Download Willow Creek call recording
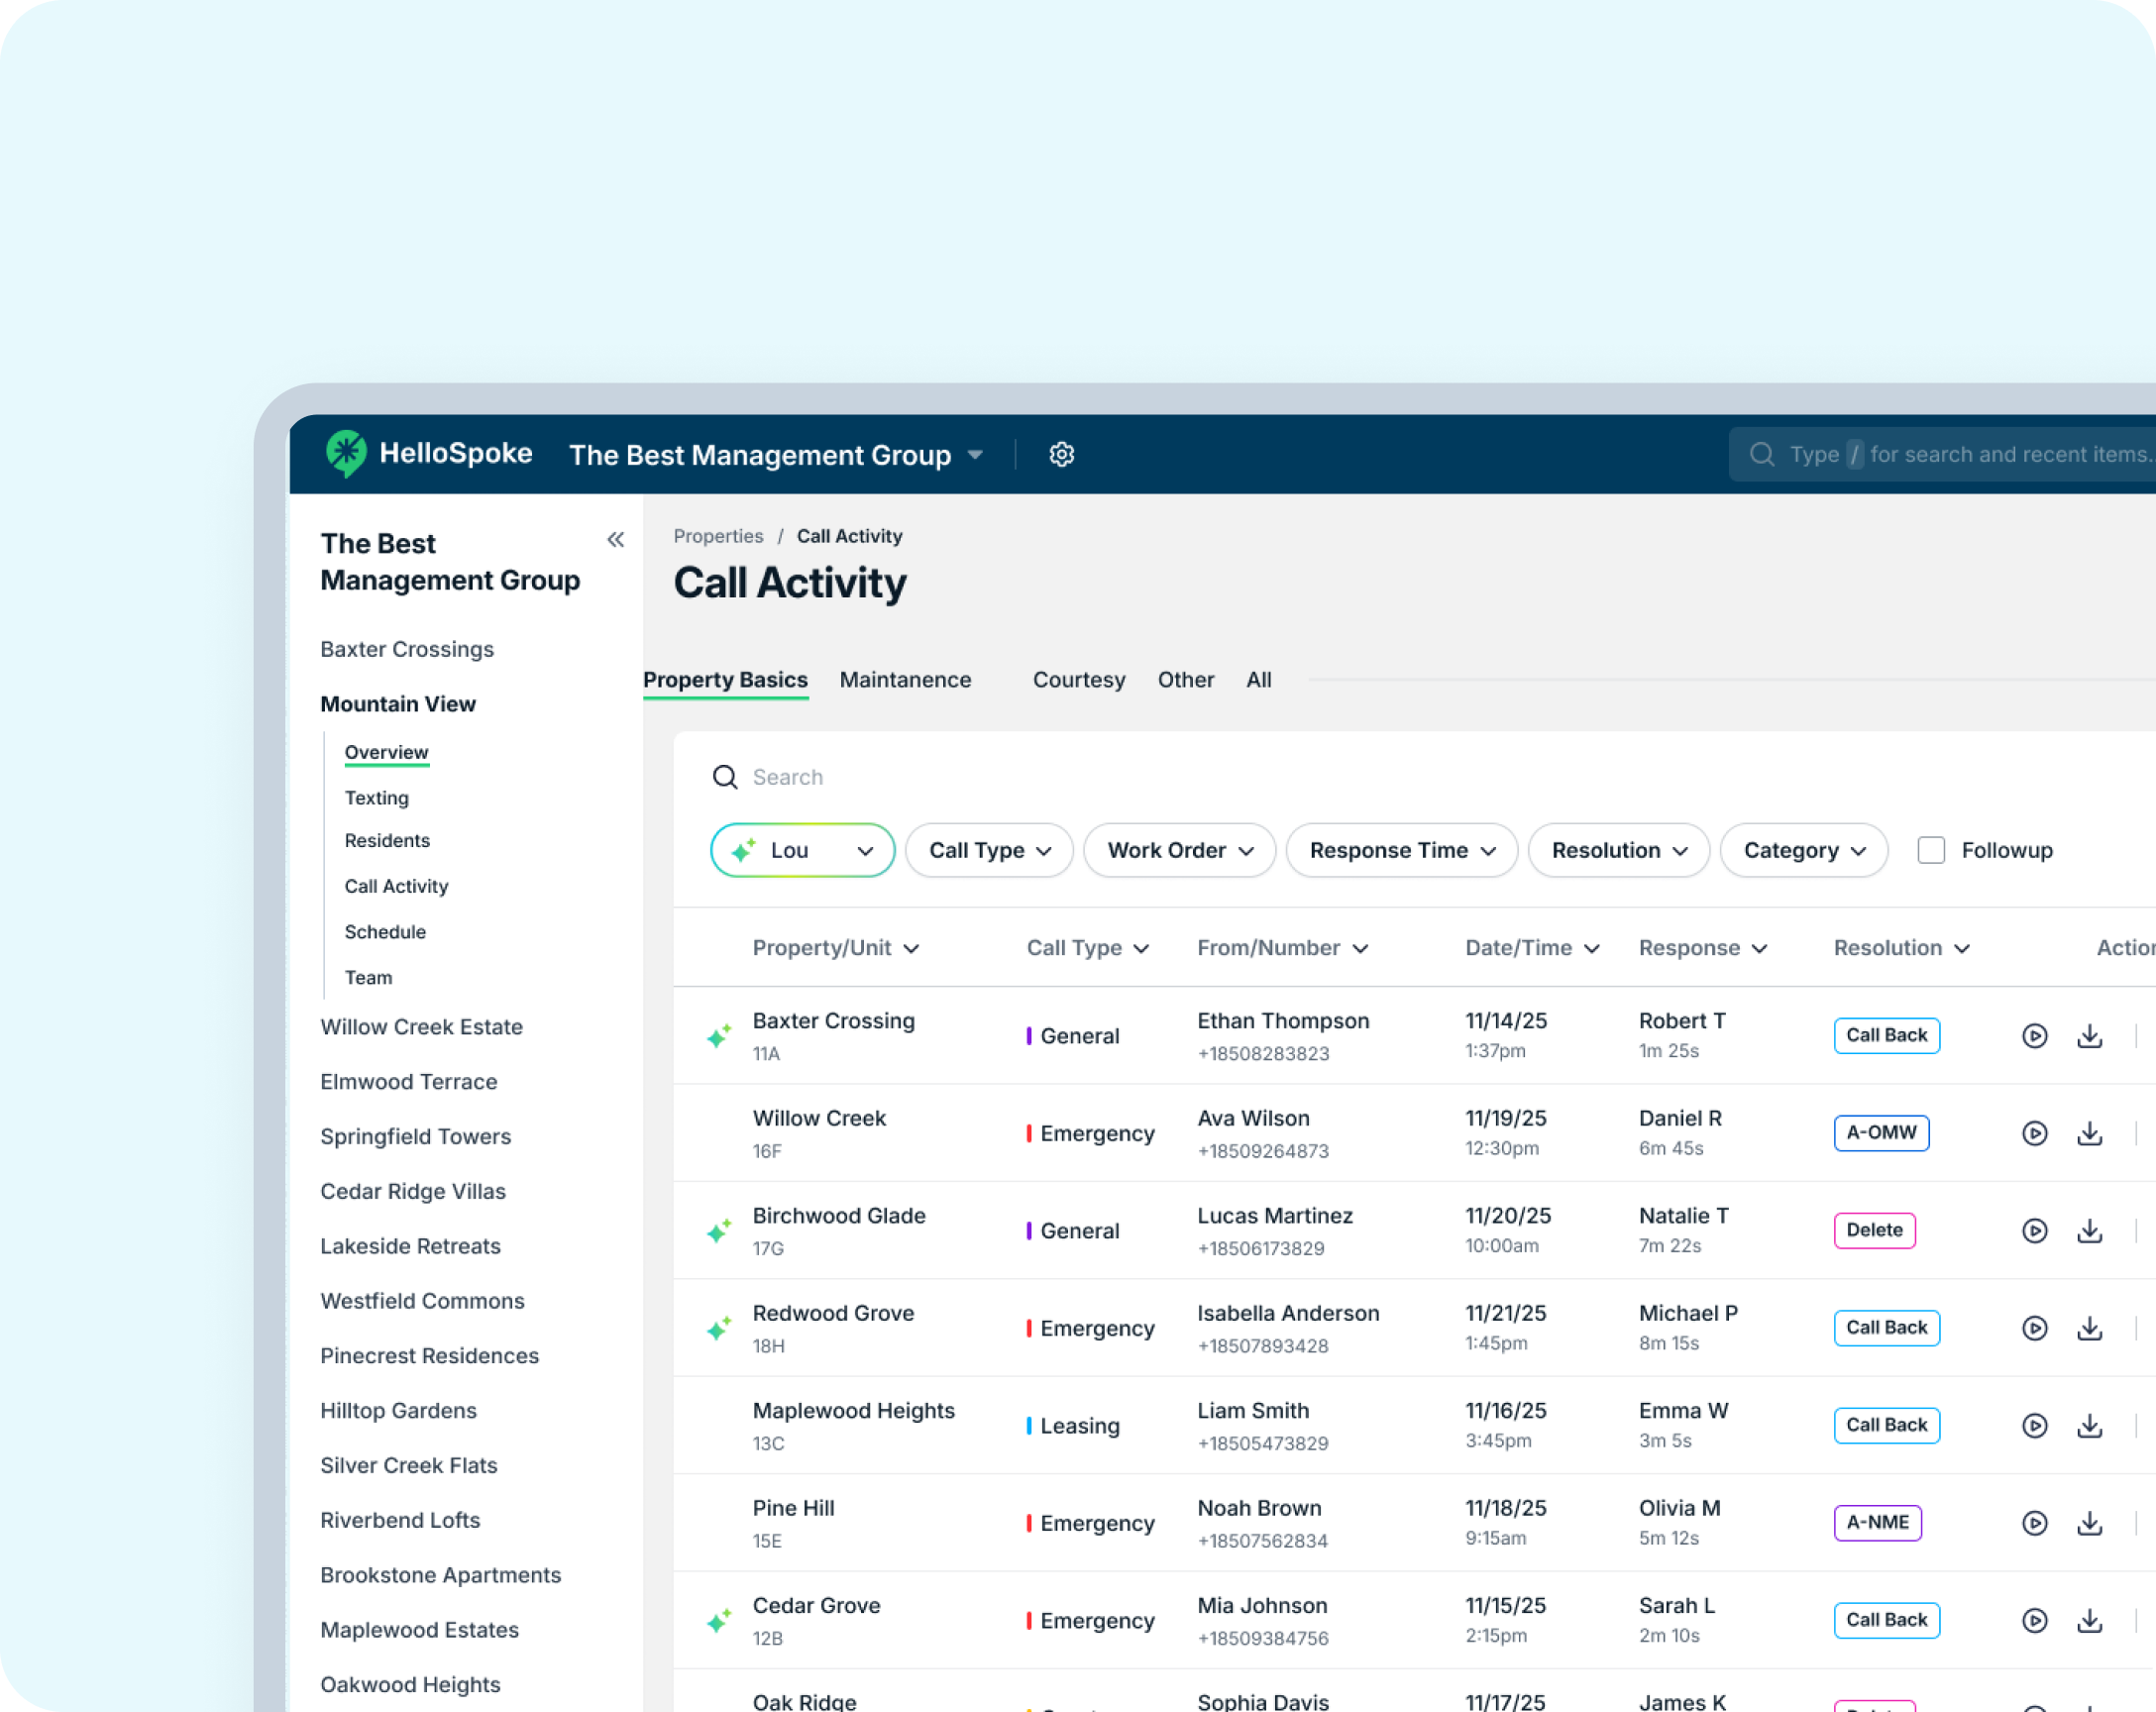Image resolution: width=2156 pixels, height=1712 pixels. pyautogui.click(x=2089, y=1133)
